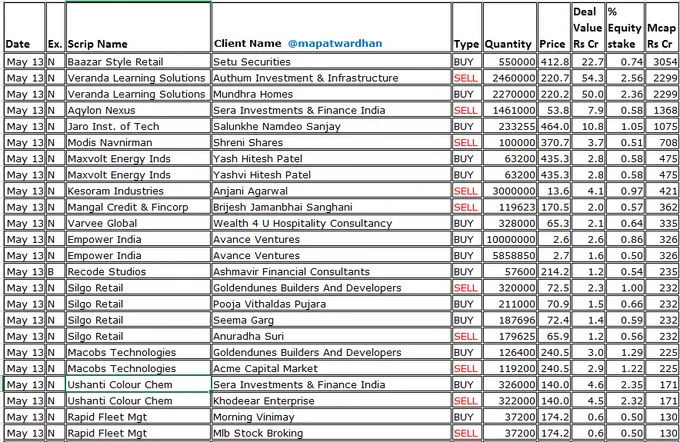This screenshot has height=442, width=680.
Task: Select the Kesoram Industries cell
Action: point(138,191)
